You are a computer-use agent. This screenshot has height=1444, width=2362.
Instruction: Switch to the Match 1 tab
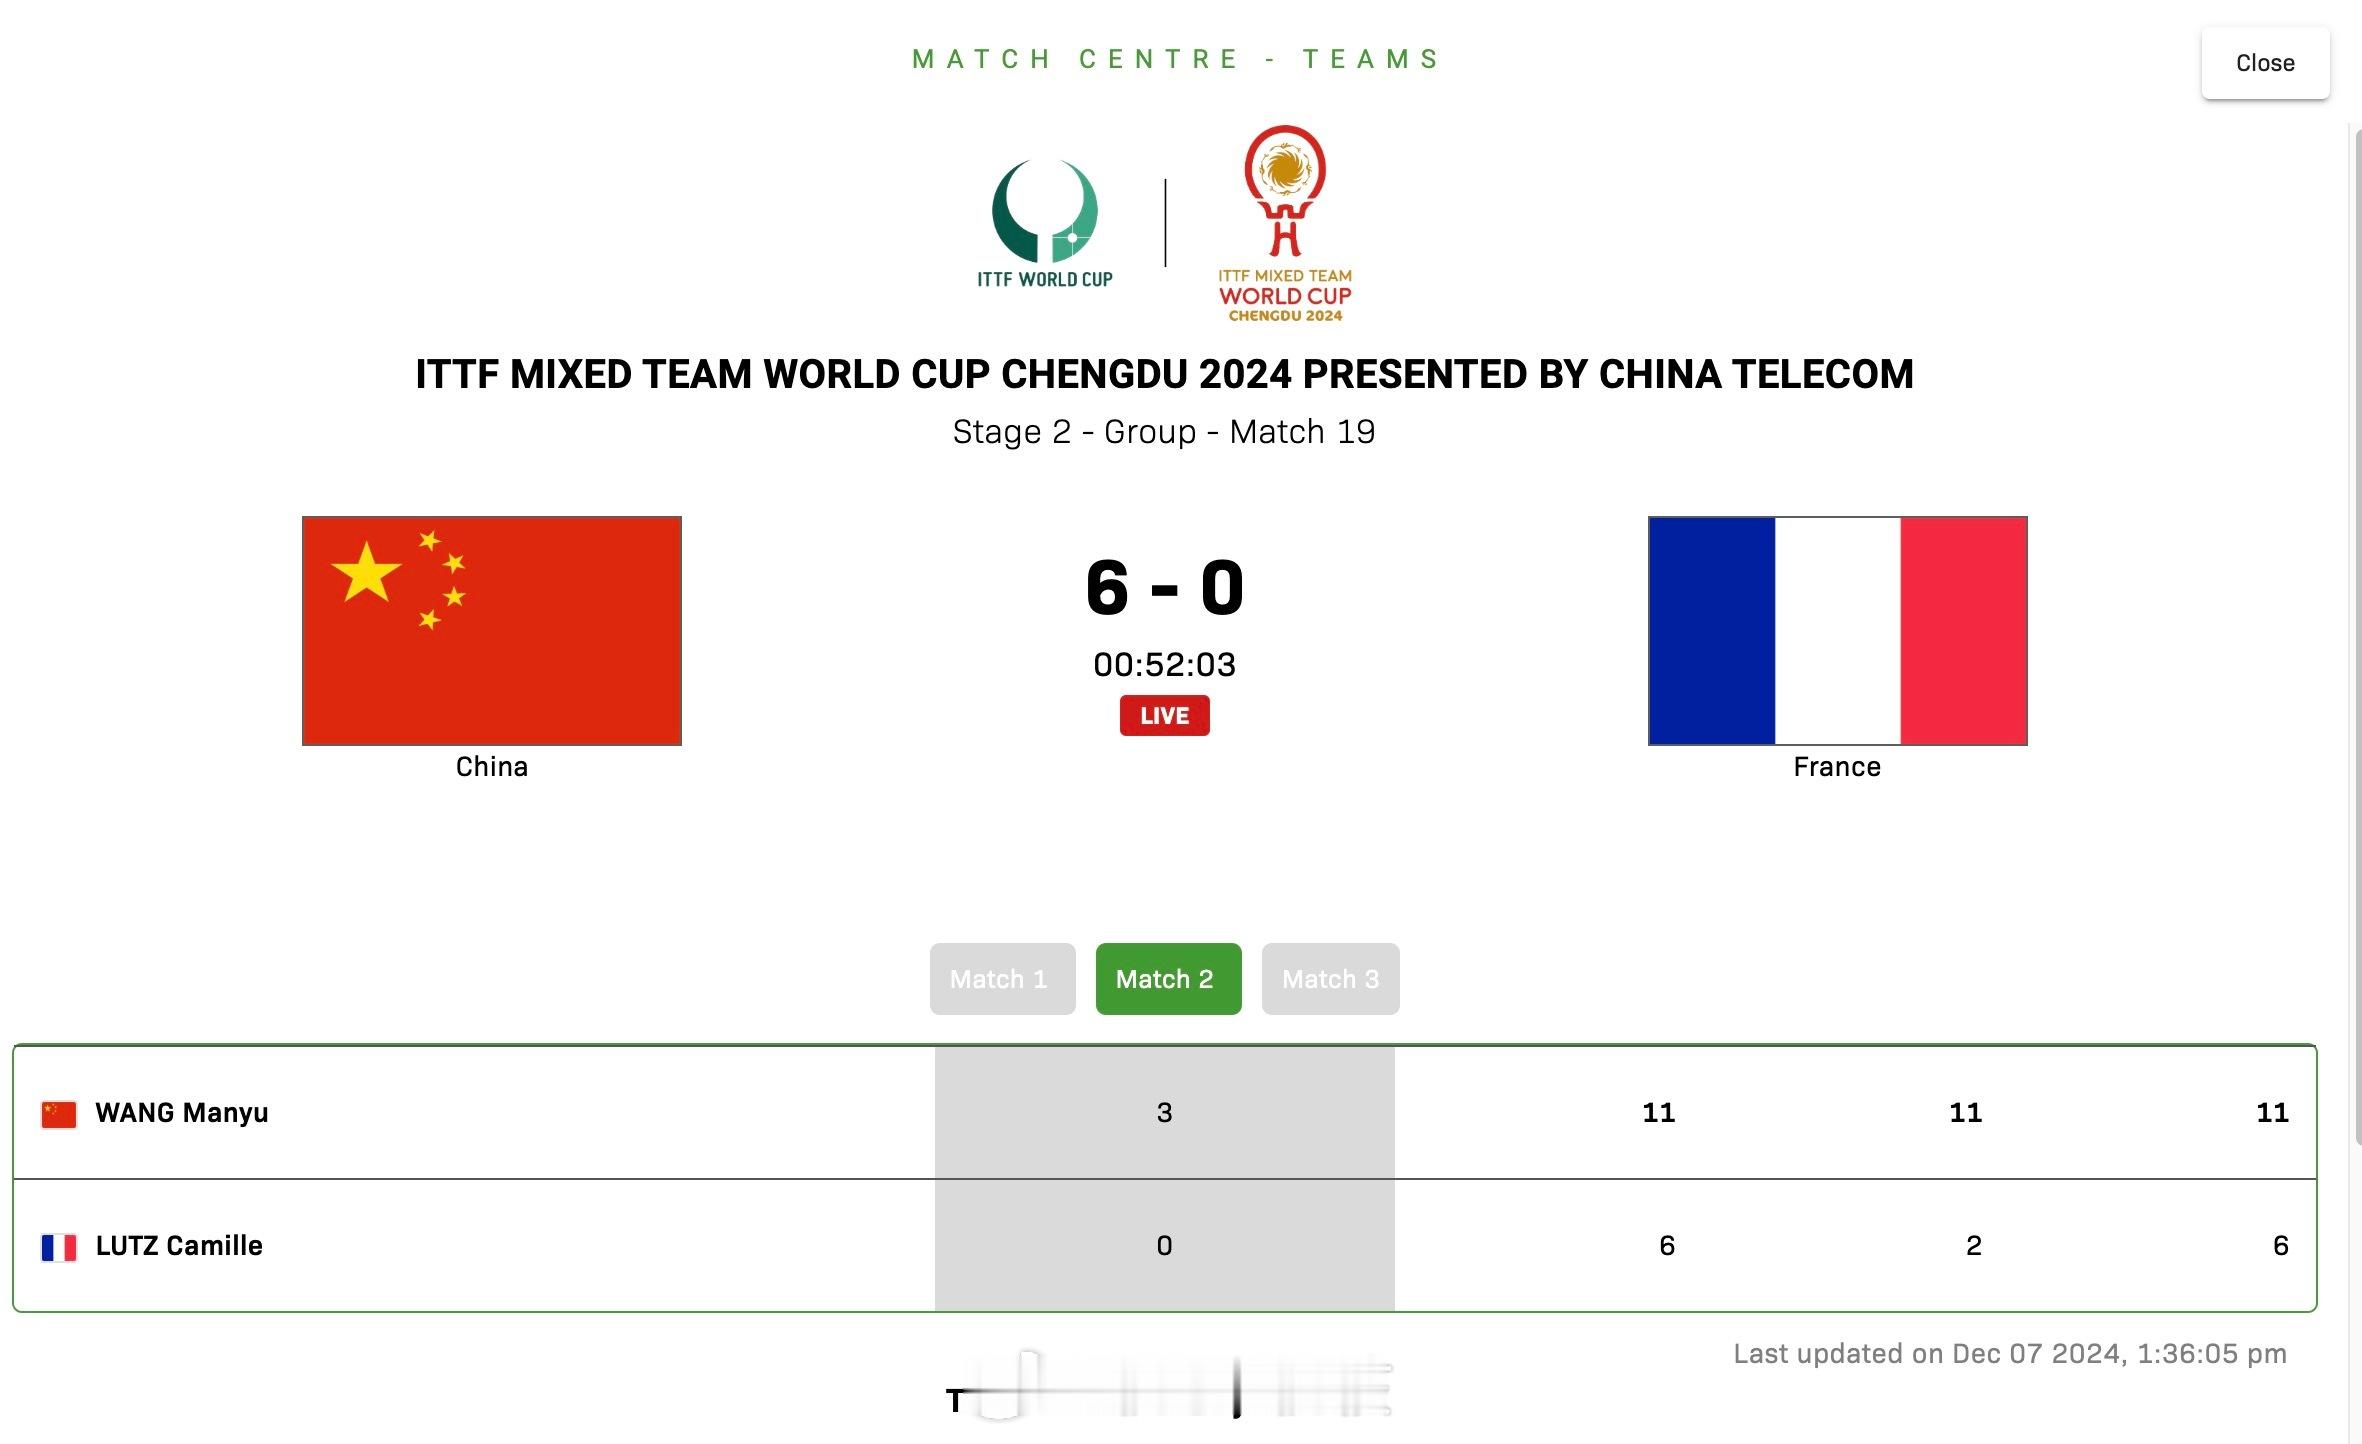click(x=1002, y=979)
